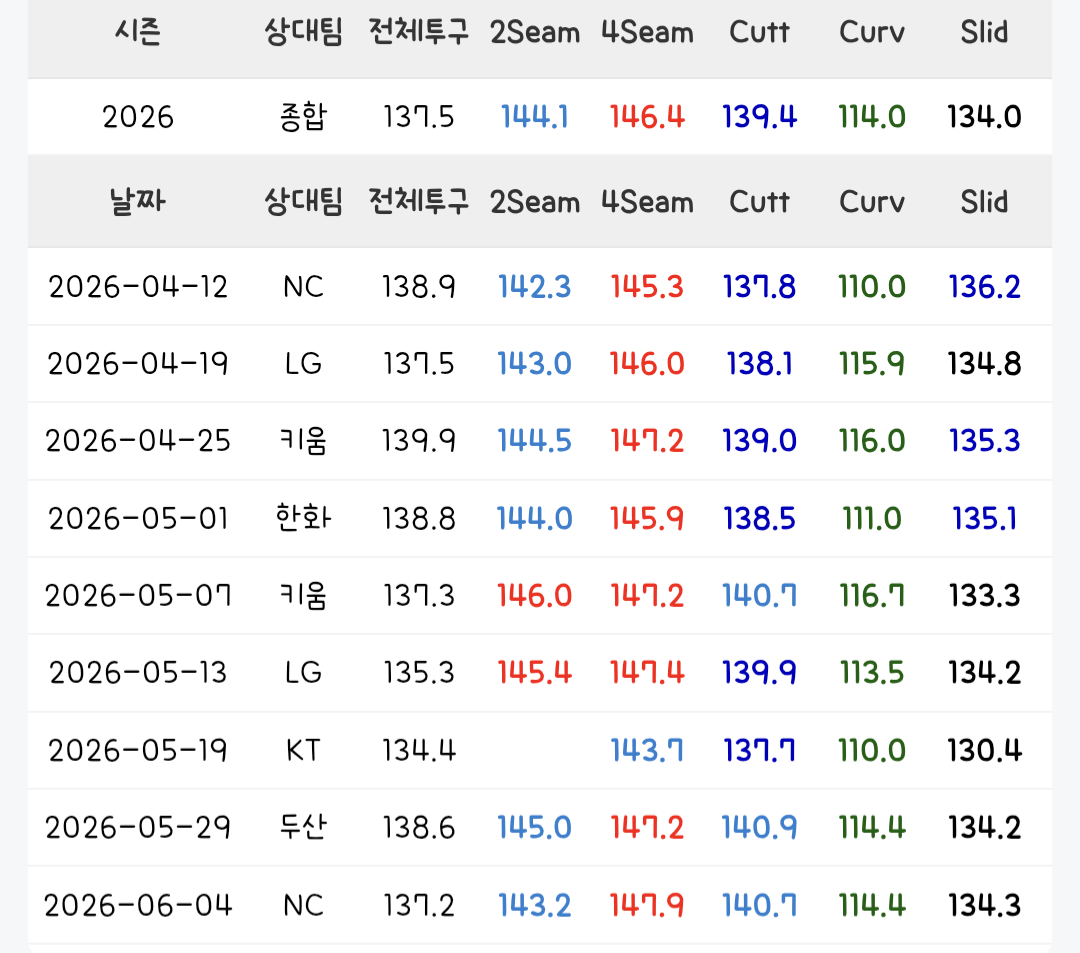Click 상대팀 header in the 날짜 header row

coord(303,202)
